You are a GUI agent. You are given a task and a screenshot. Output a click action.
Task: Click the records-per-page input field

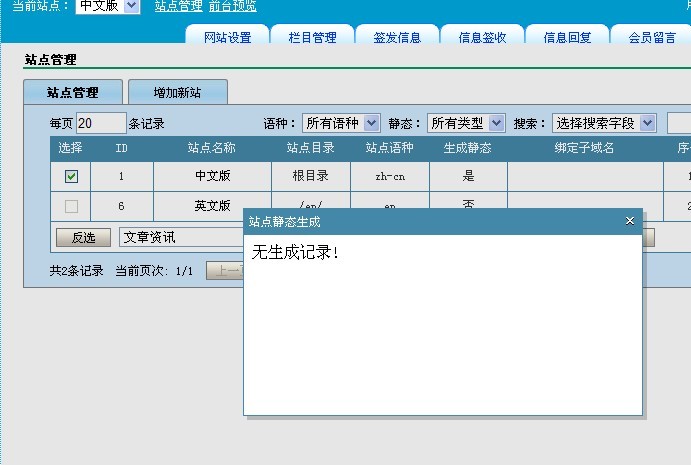100,123
